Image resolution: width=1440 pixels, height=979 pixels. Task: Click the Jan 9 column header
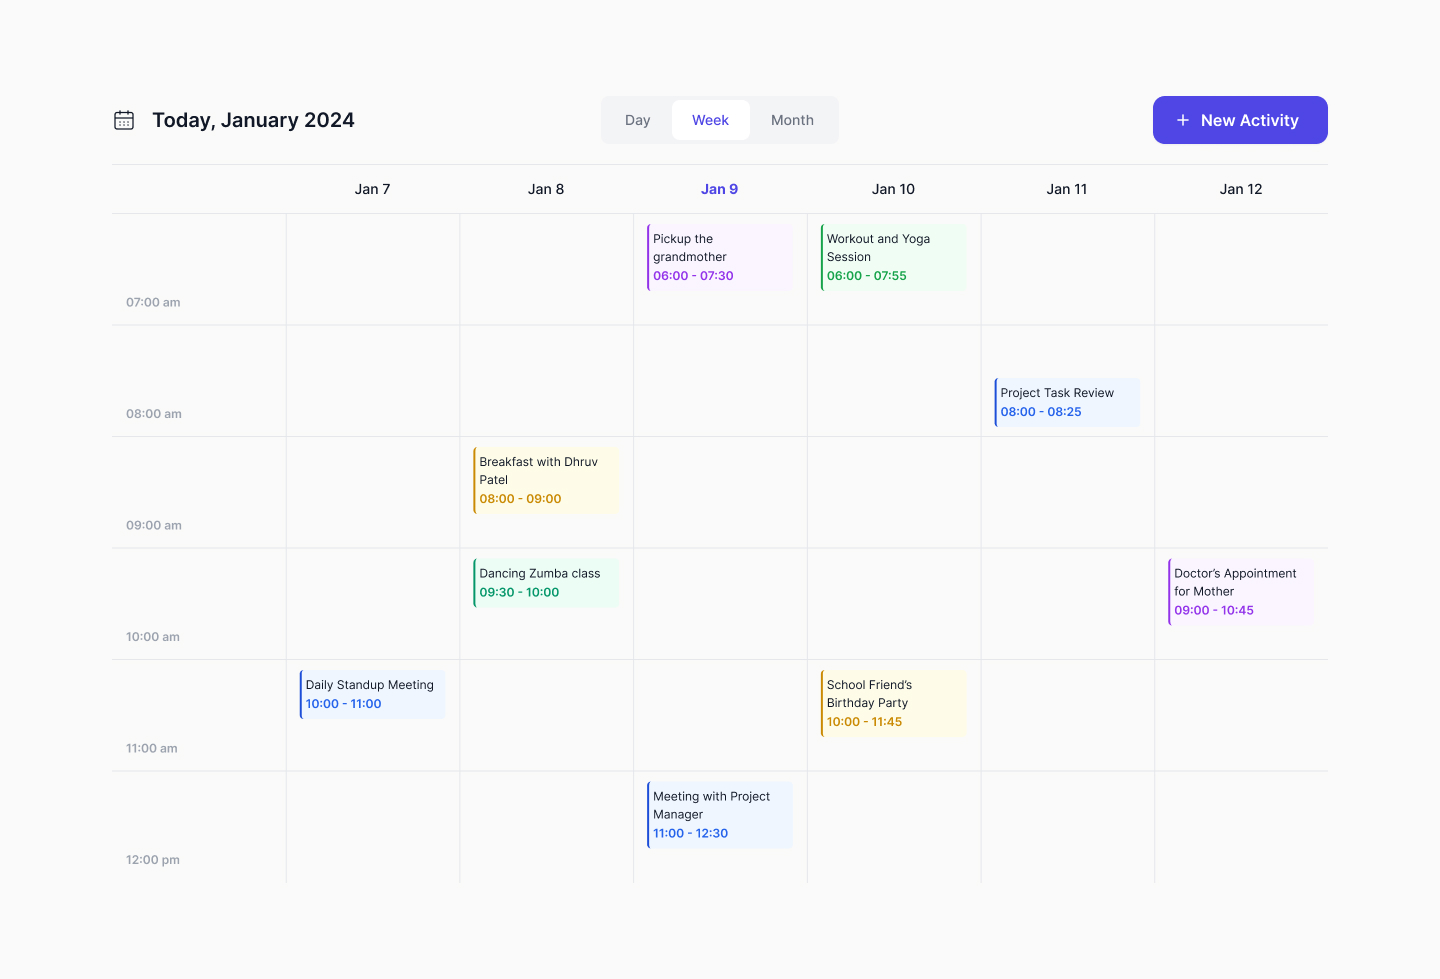(x=719, y=189)
